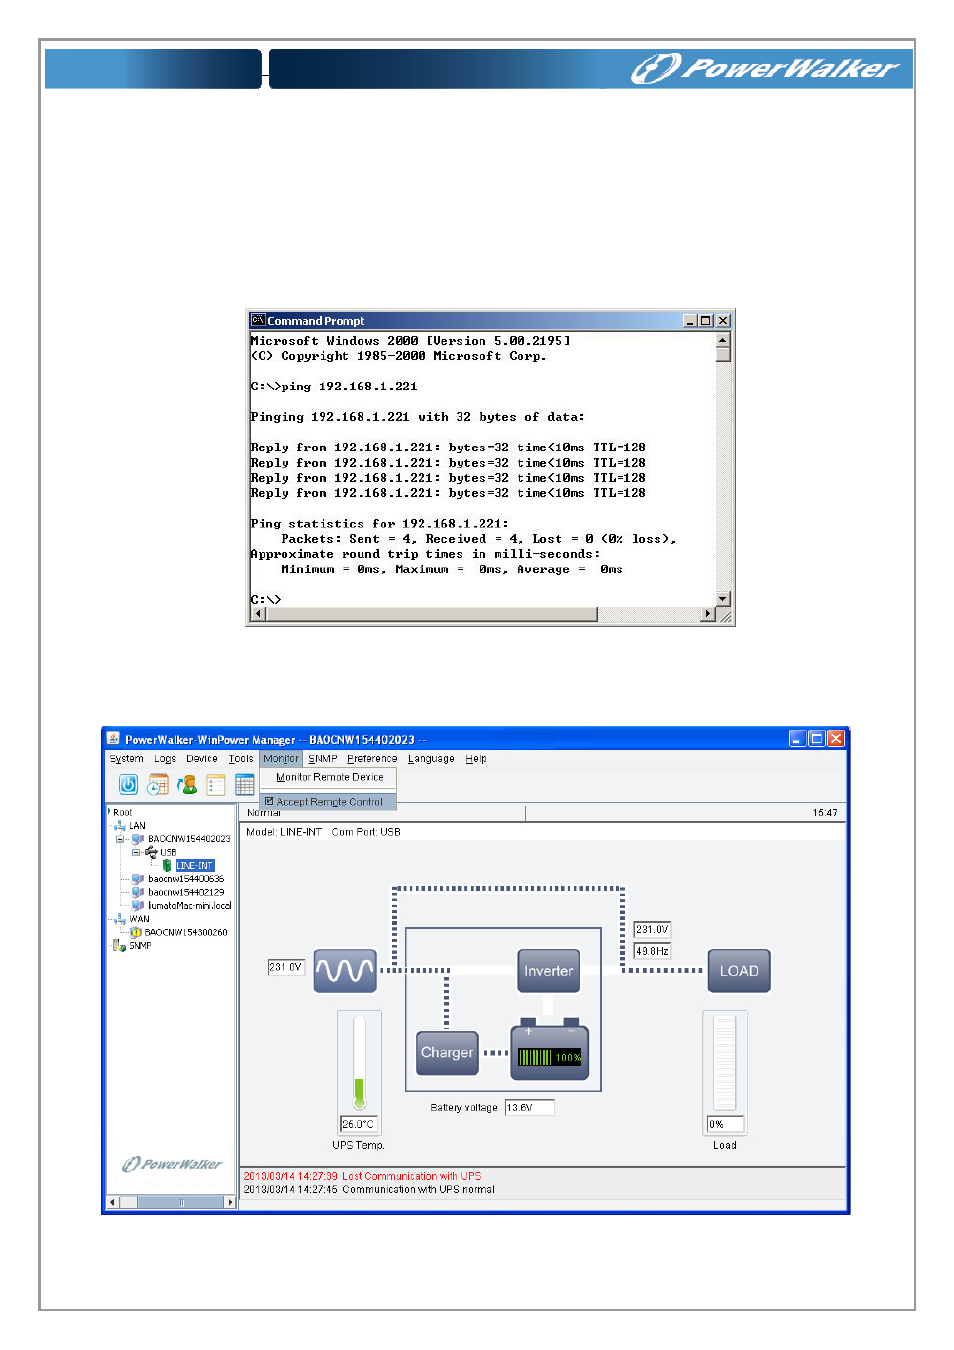
Task: Click tree panel horizontal scrollbar right arrow
Action: point(230,1202)
